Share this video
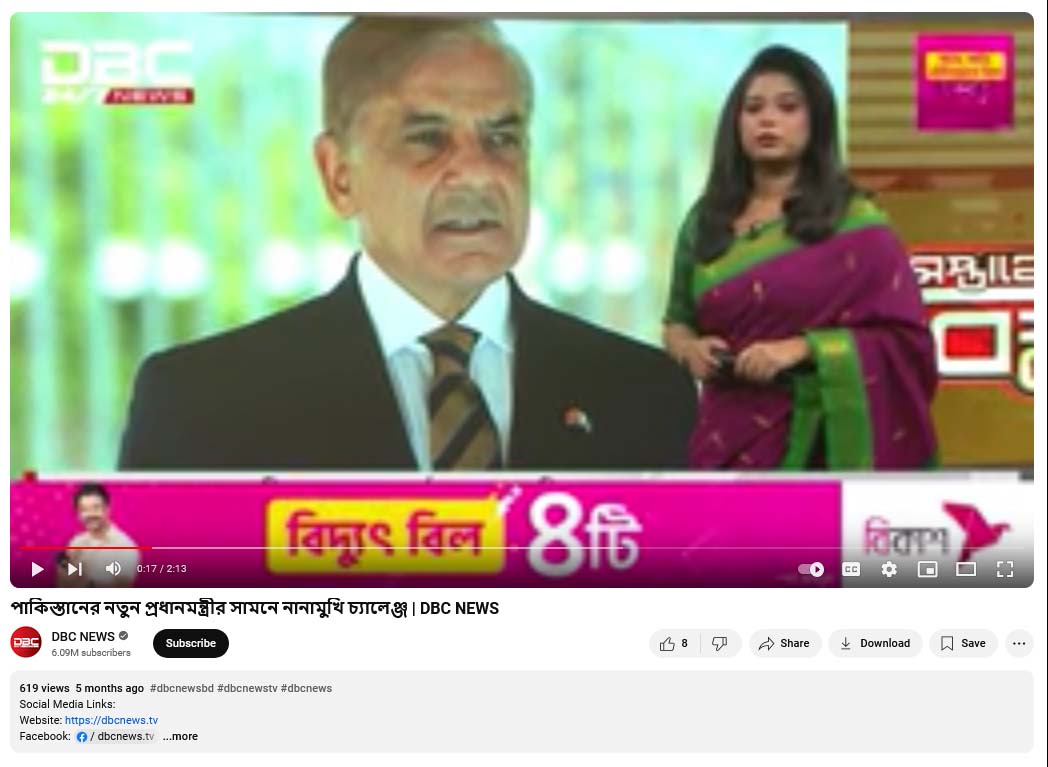This screenshot has height=767, width=1048. point(785,643)
